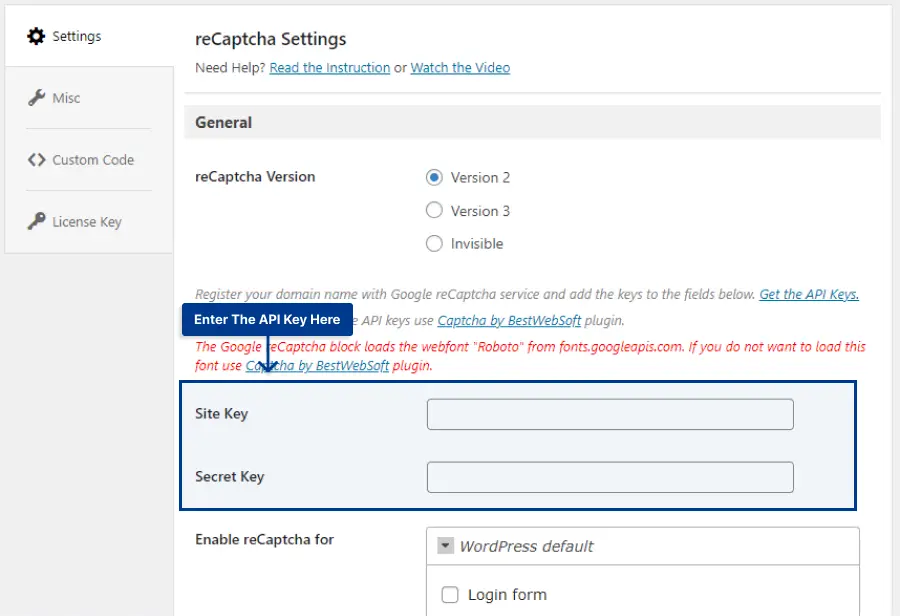Switch to the Misc tab
Image resolution: width=900 pixels, height=616 pixels.
pos(89,98)
